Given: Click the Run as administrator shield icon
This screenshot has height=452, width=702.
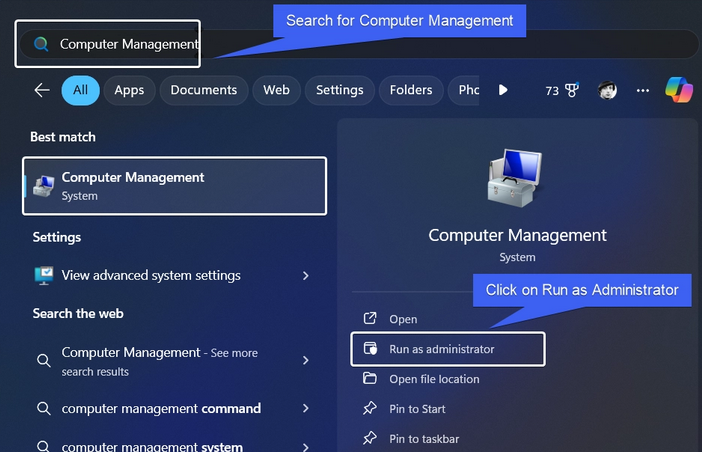Looking at the screenshot, I should coord(370,349).
